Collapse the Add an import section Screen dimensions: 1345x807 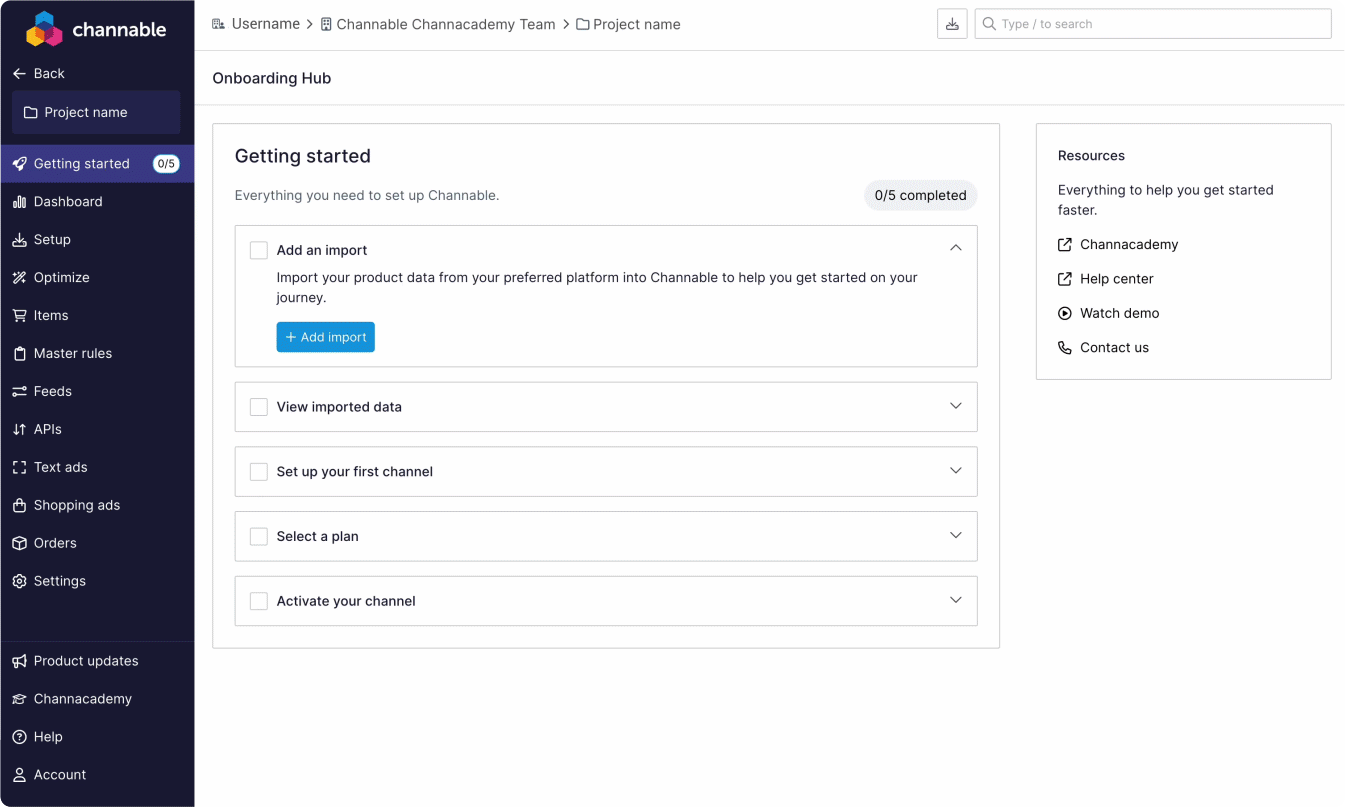(955, 247)
